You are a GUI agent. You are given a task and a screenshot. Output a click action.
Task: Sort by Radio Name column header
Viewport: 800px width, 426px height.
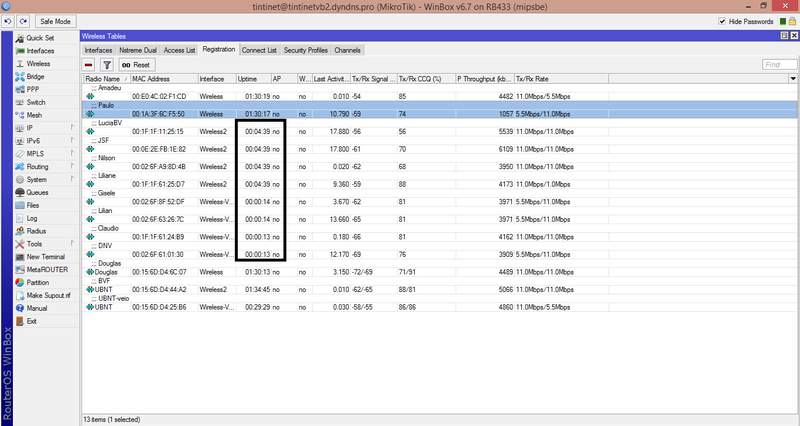pos(107,79)
